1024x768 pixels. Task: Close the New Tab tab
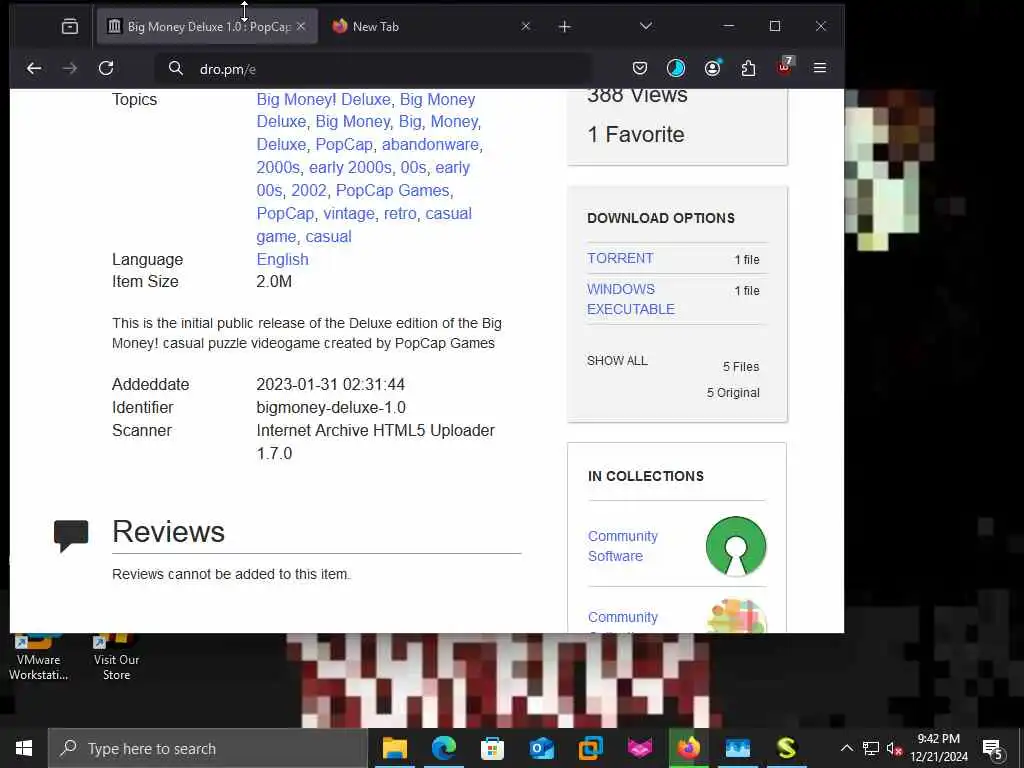[526, 27]
